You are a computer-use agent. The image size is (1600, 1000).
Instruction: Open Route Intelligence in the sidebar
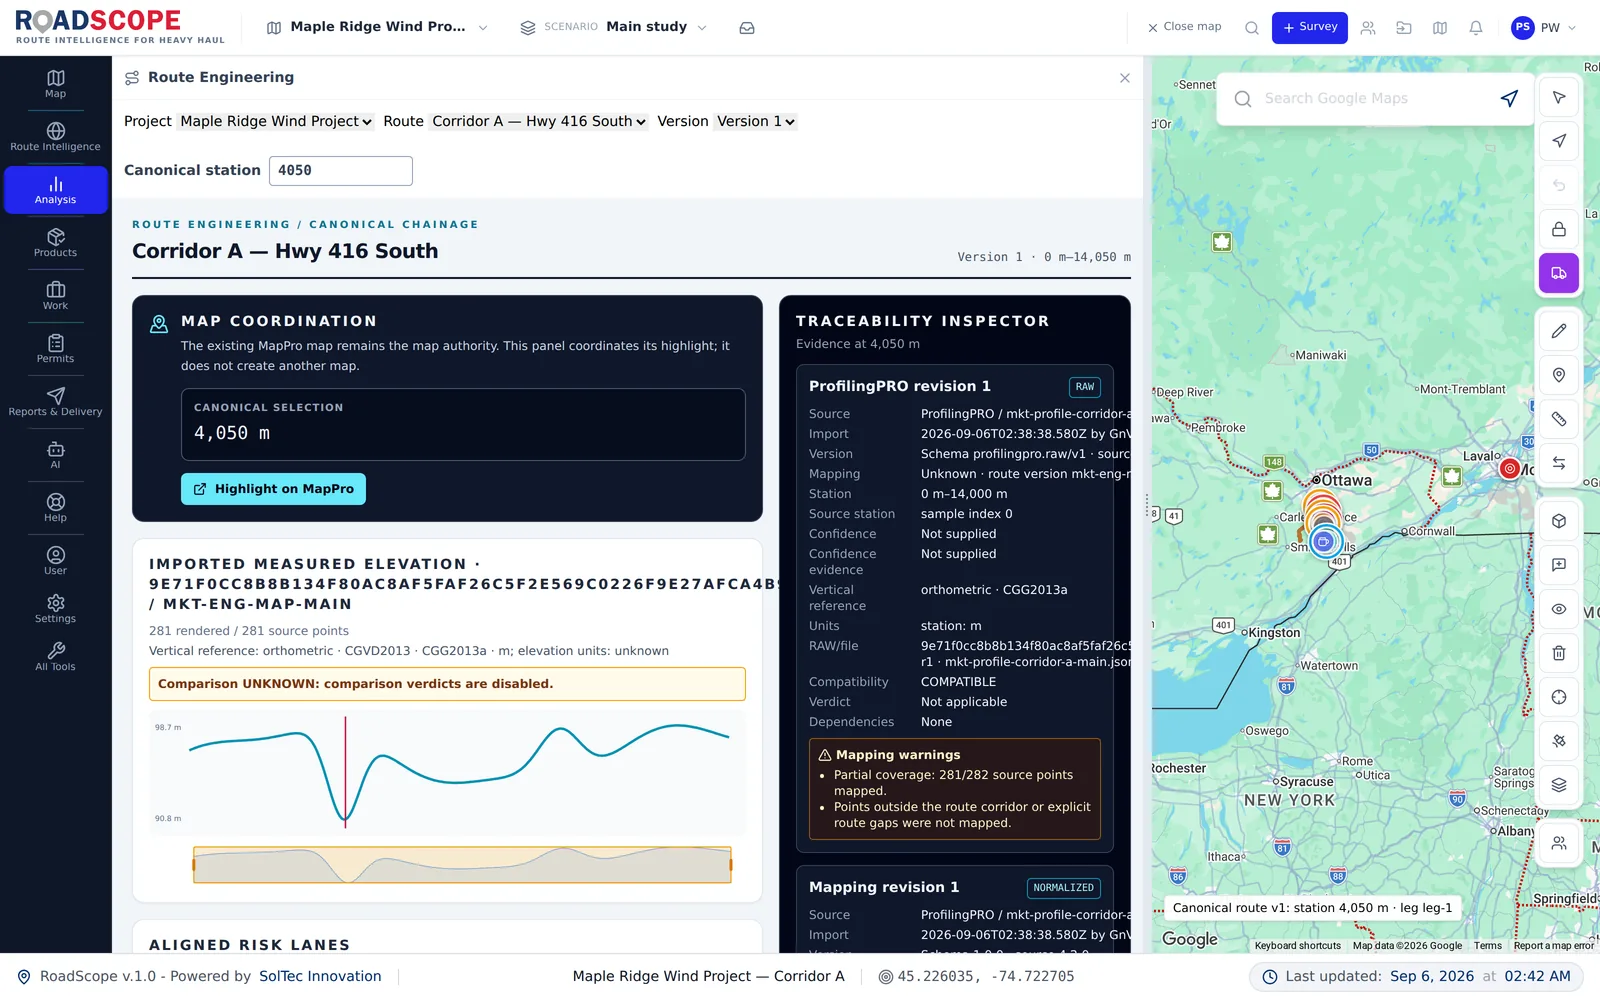(x=55, y=137)
